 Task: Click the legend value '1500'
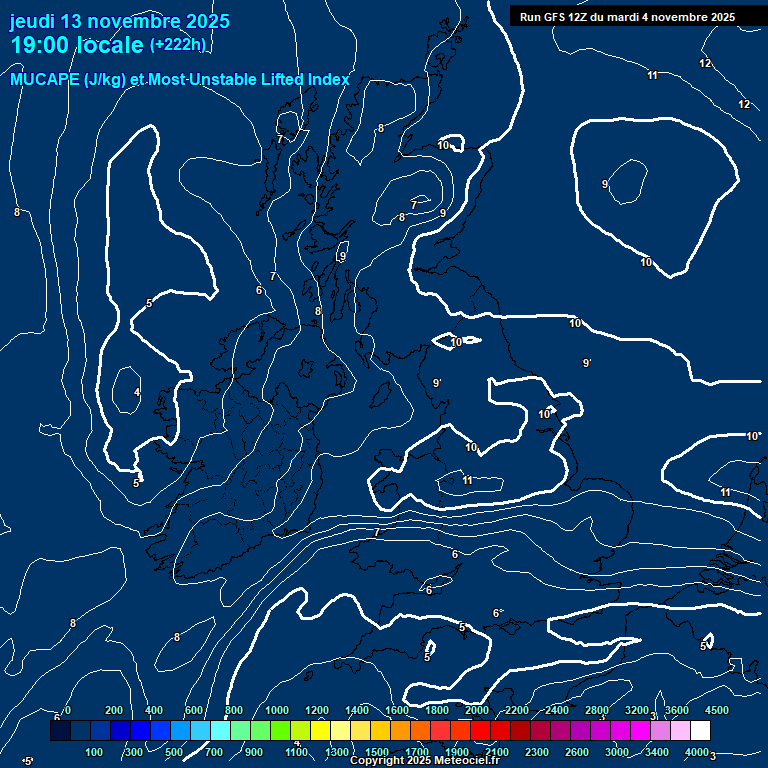tap(377, 752)
